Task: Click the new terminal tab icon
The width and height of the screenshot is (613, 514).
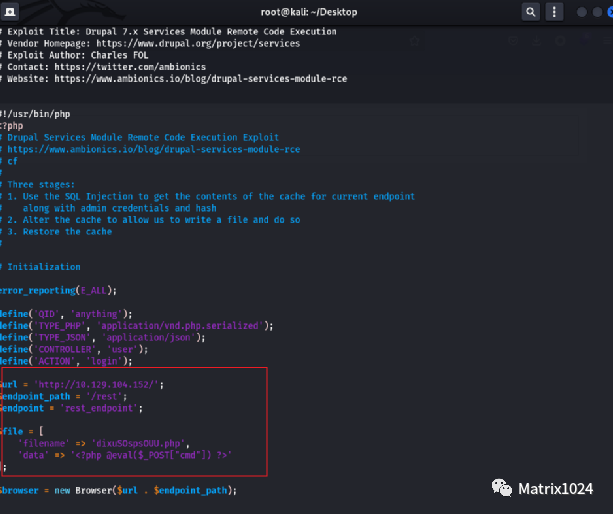Action: (10, 12)
